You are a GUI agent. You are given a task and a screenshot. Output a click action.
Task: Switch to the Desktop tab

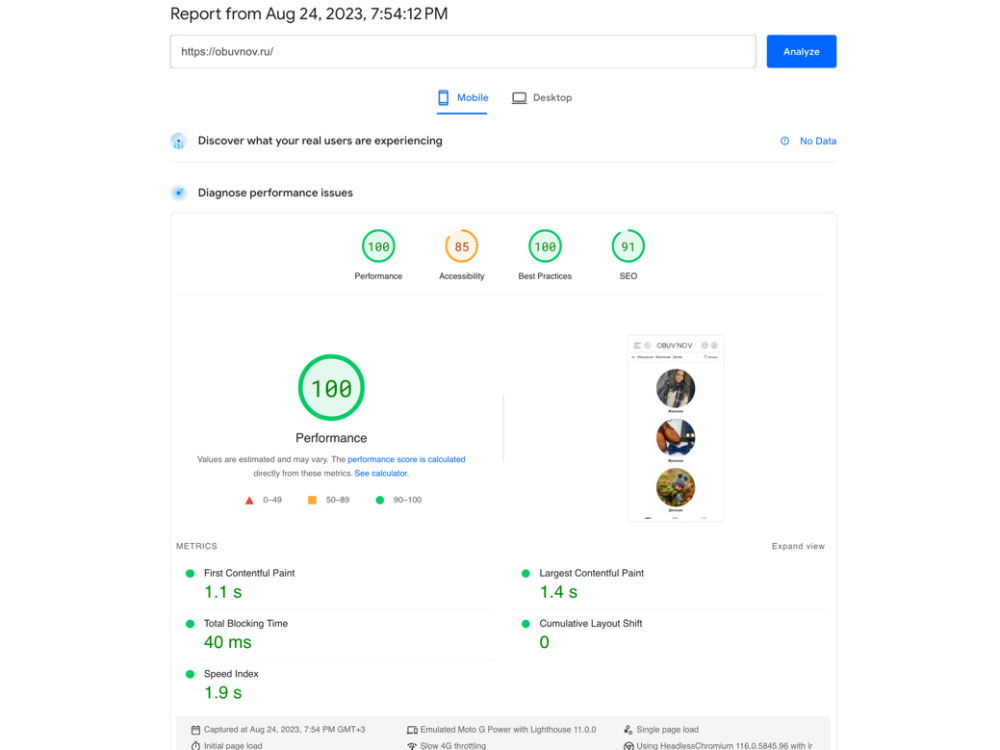(x=542, y=98)
